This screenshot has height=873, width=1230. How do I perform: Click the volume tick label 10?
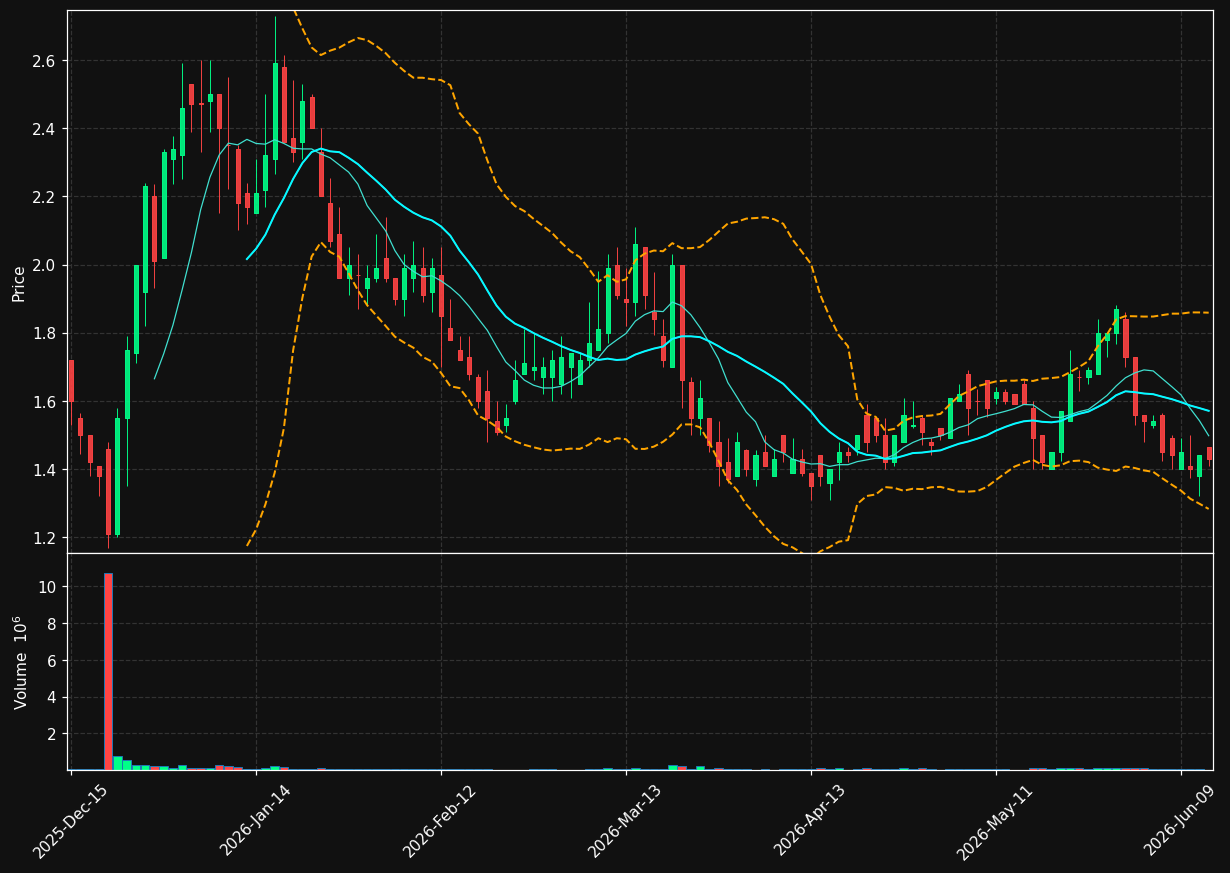pos(49,587)
